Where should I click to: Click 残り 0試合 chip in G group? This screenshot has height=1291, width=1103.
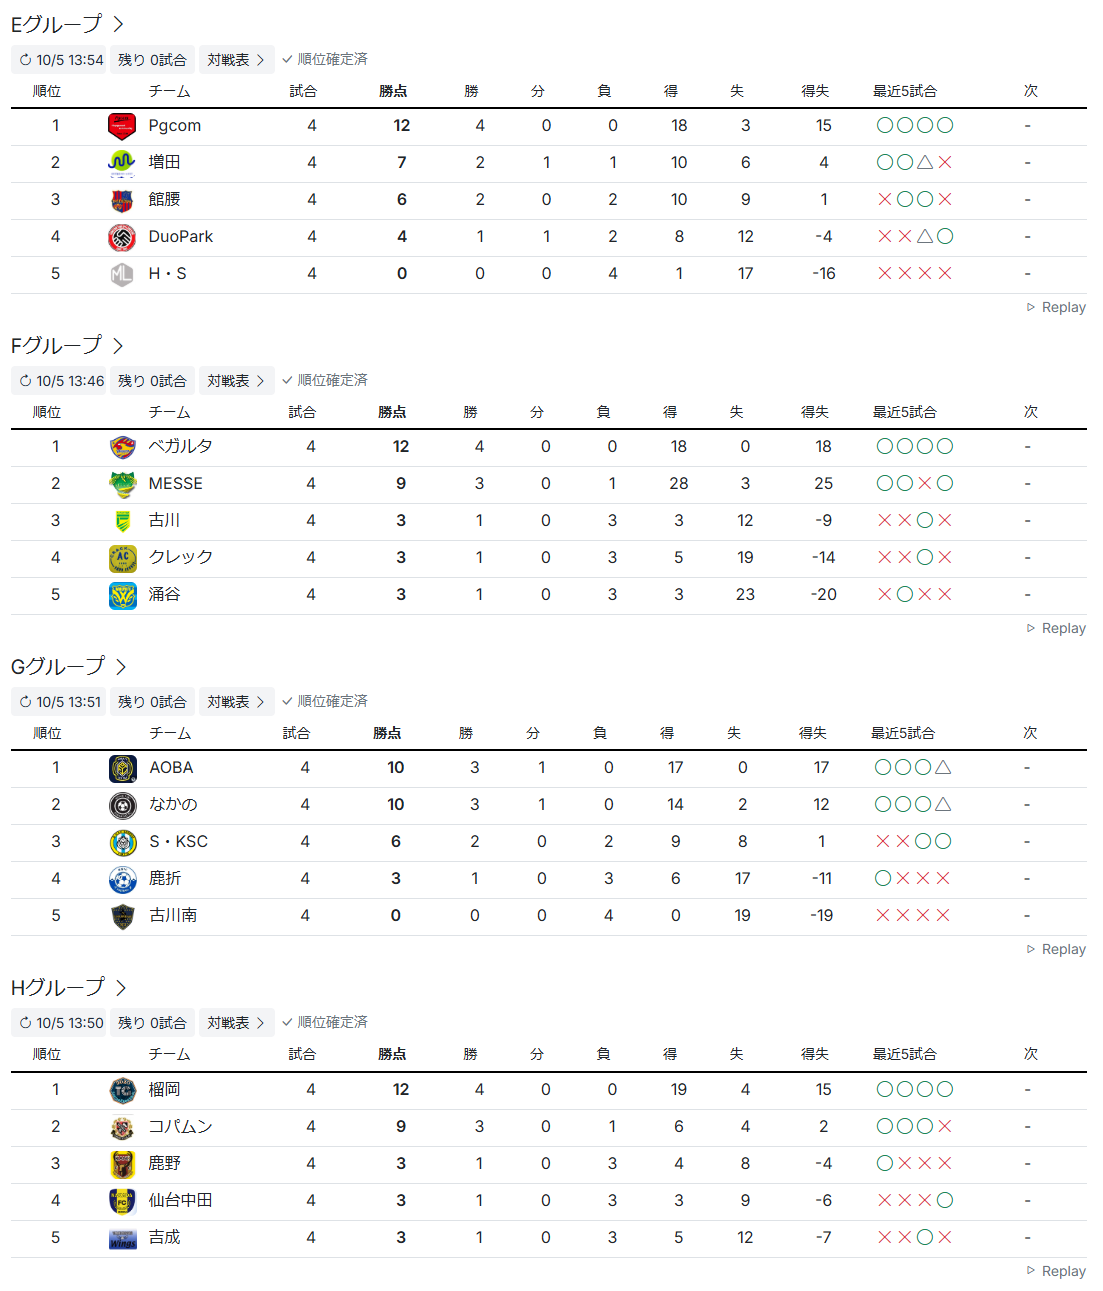pyautogui.click(x=152, y=702)
